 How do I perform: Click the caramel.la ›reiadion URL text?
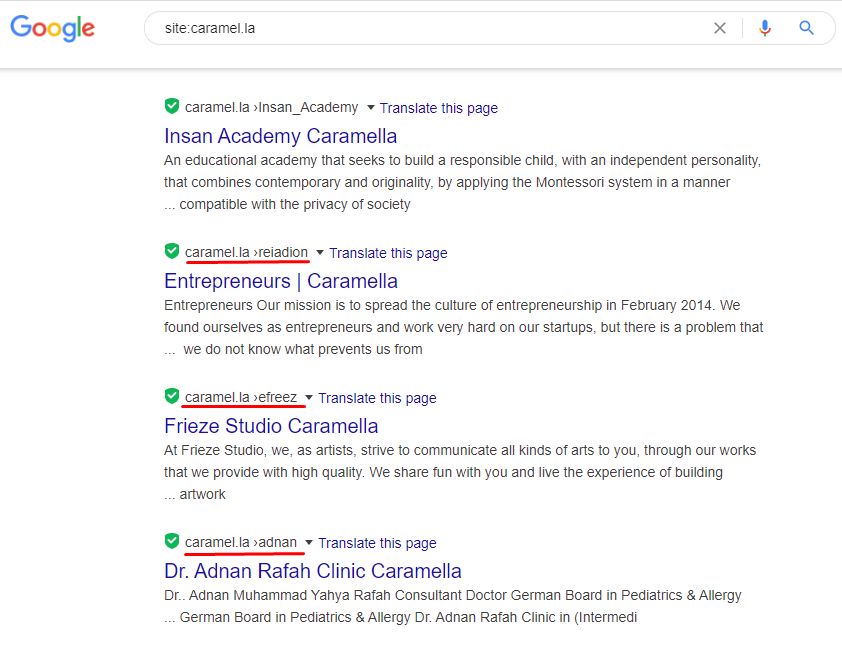[246, 252]
